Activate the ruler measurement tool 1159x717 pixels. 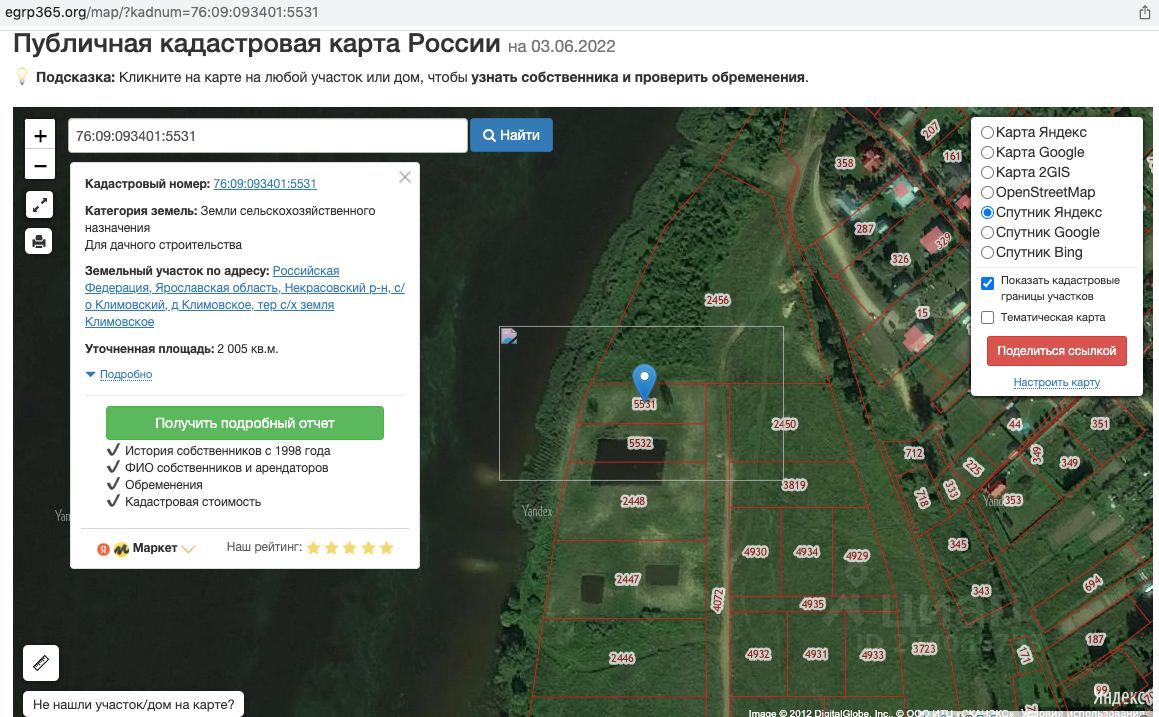click(x=41, y=663)
